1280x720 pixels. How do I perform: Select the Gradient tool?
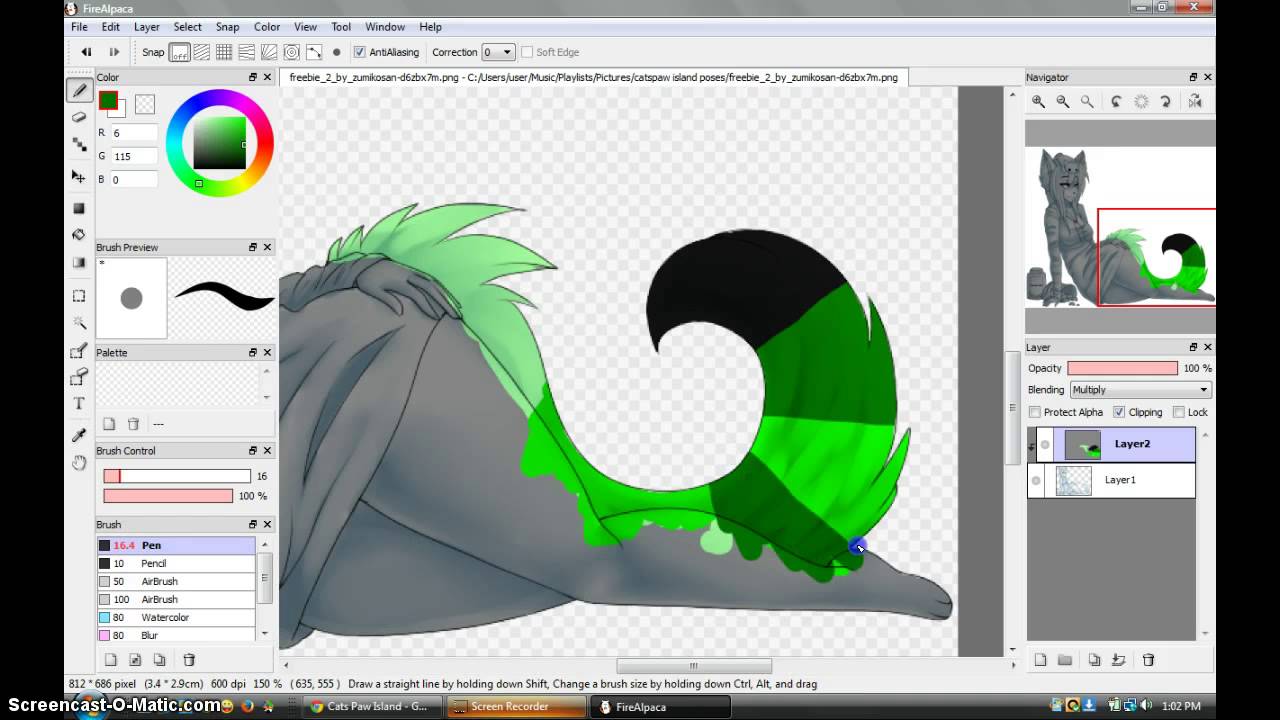point(79,263)
